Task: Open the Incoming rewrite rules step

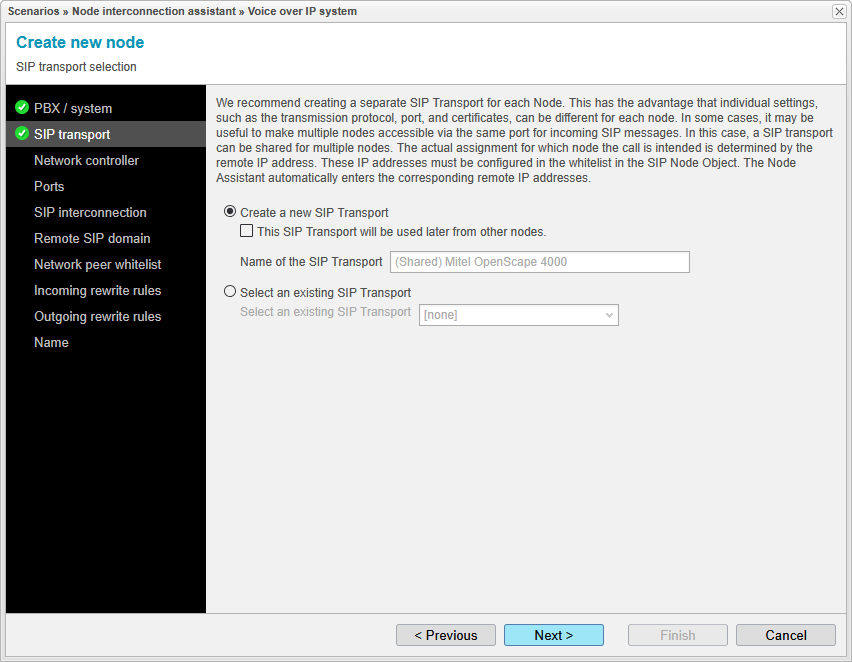Action: [x=97, y=290]
